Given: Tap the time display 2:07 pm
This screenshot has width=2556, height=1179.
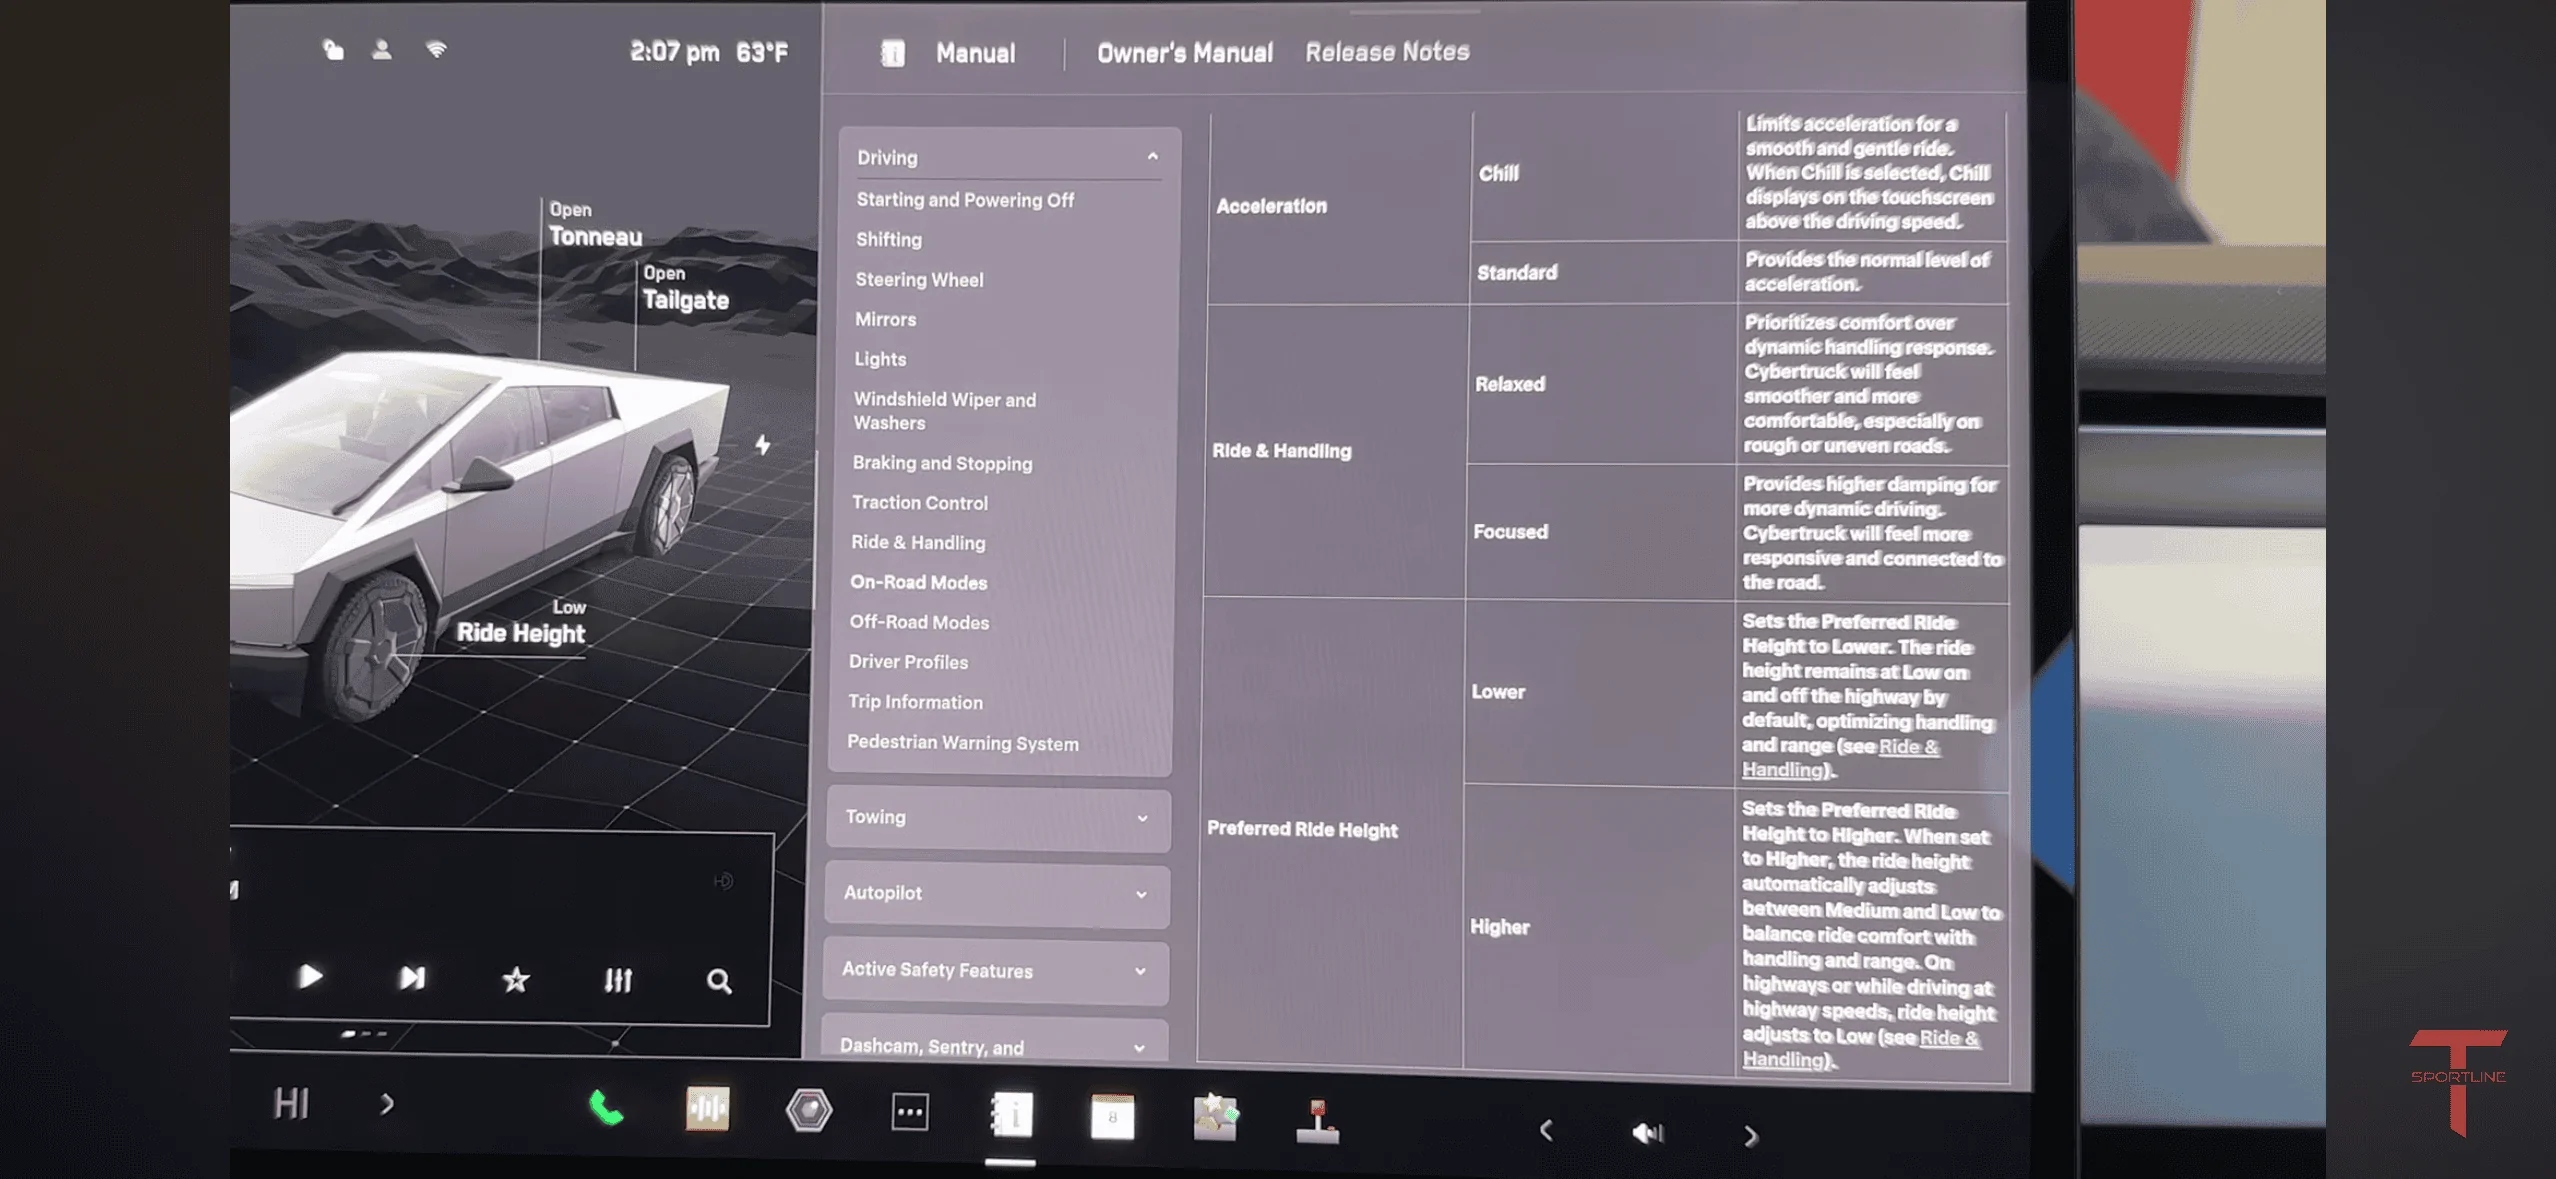Looking at the screenshot, I should 674,52.
